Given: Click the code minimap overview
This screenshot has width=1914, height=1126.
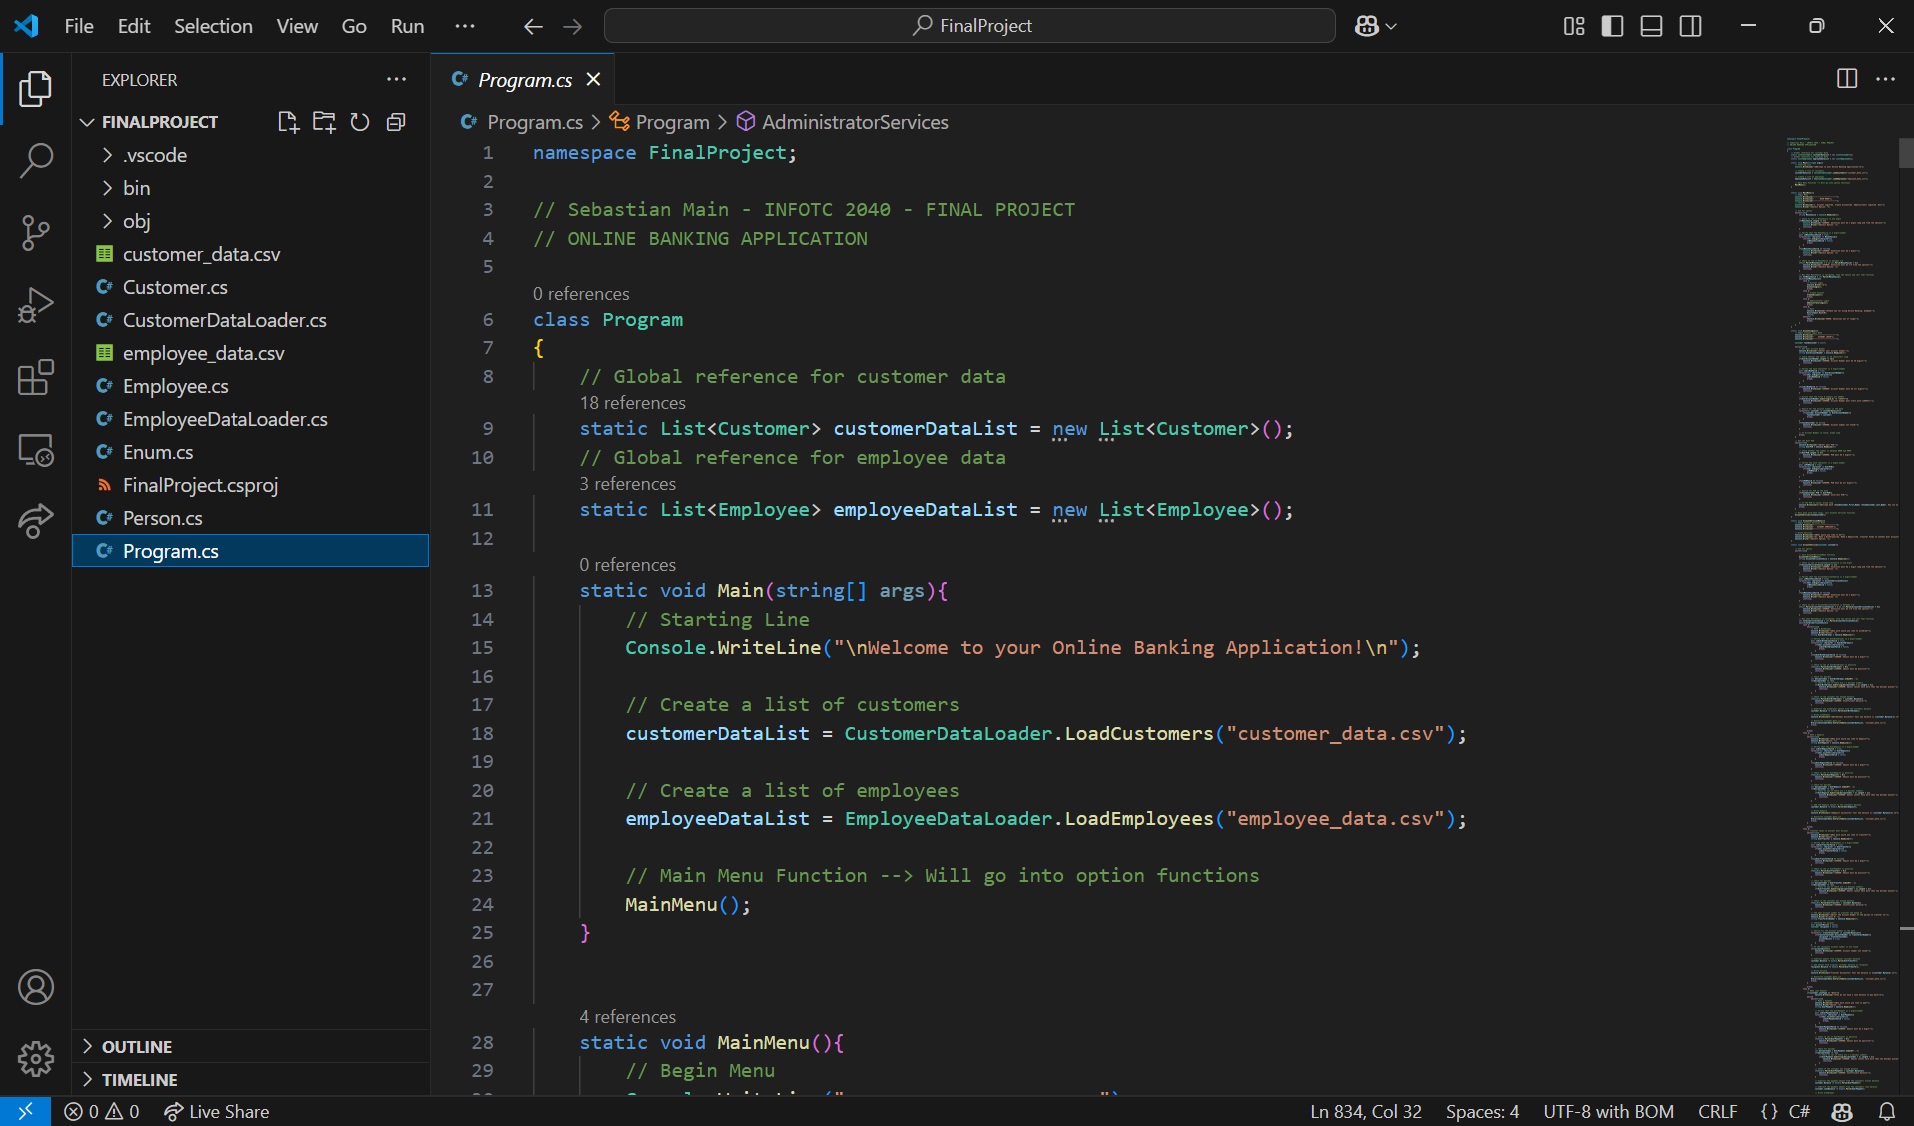Looking at the screenshot, I should coord(1840,615).
